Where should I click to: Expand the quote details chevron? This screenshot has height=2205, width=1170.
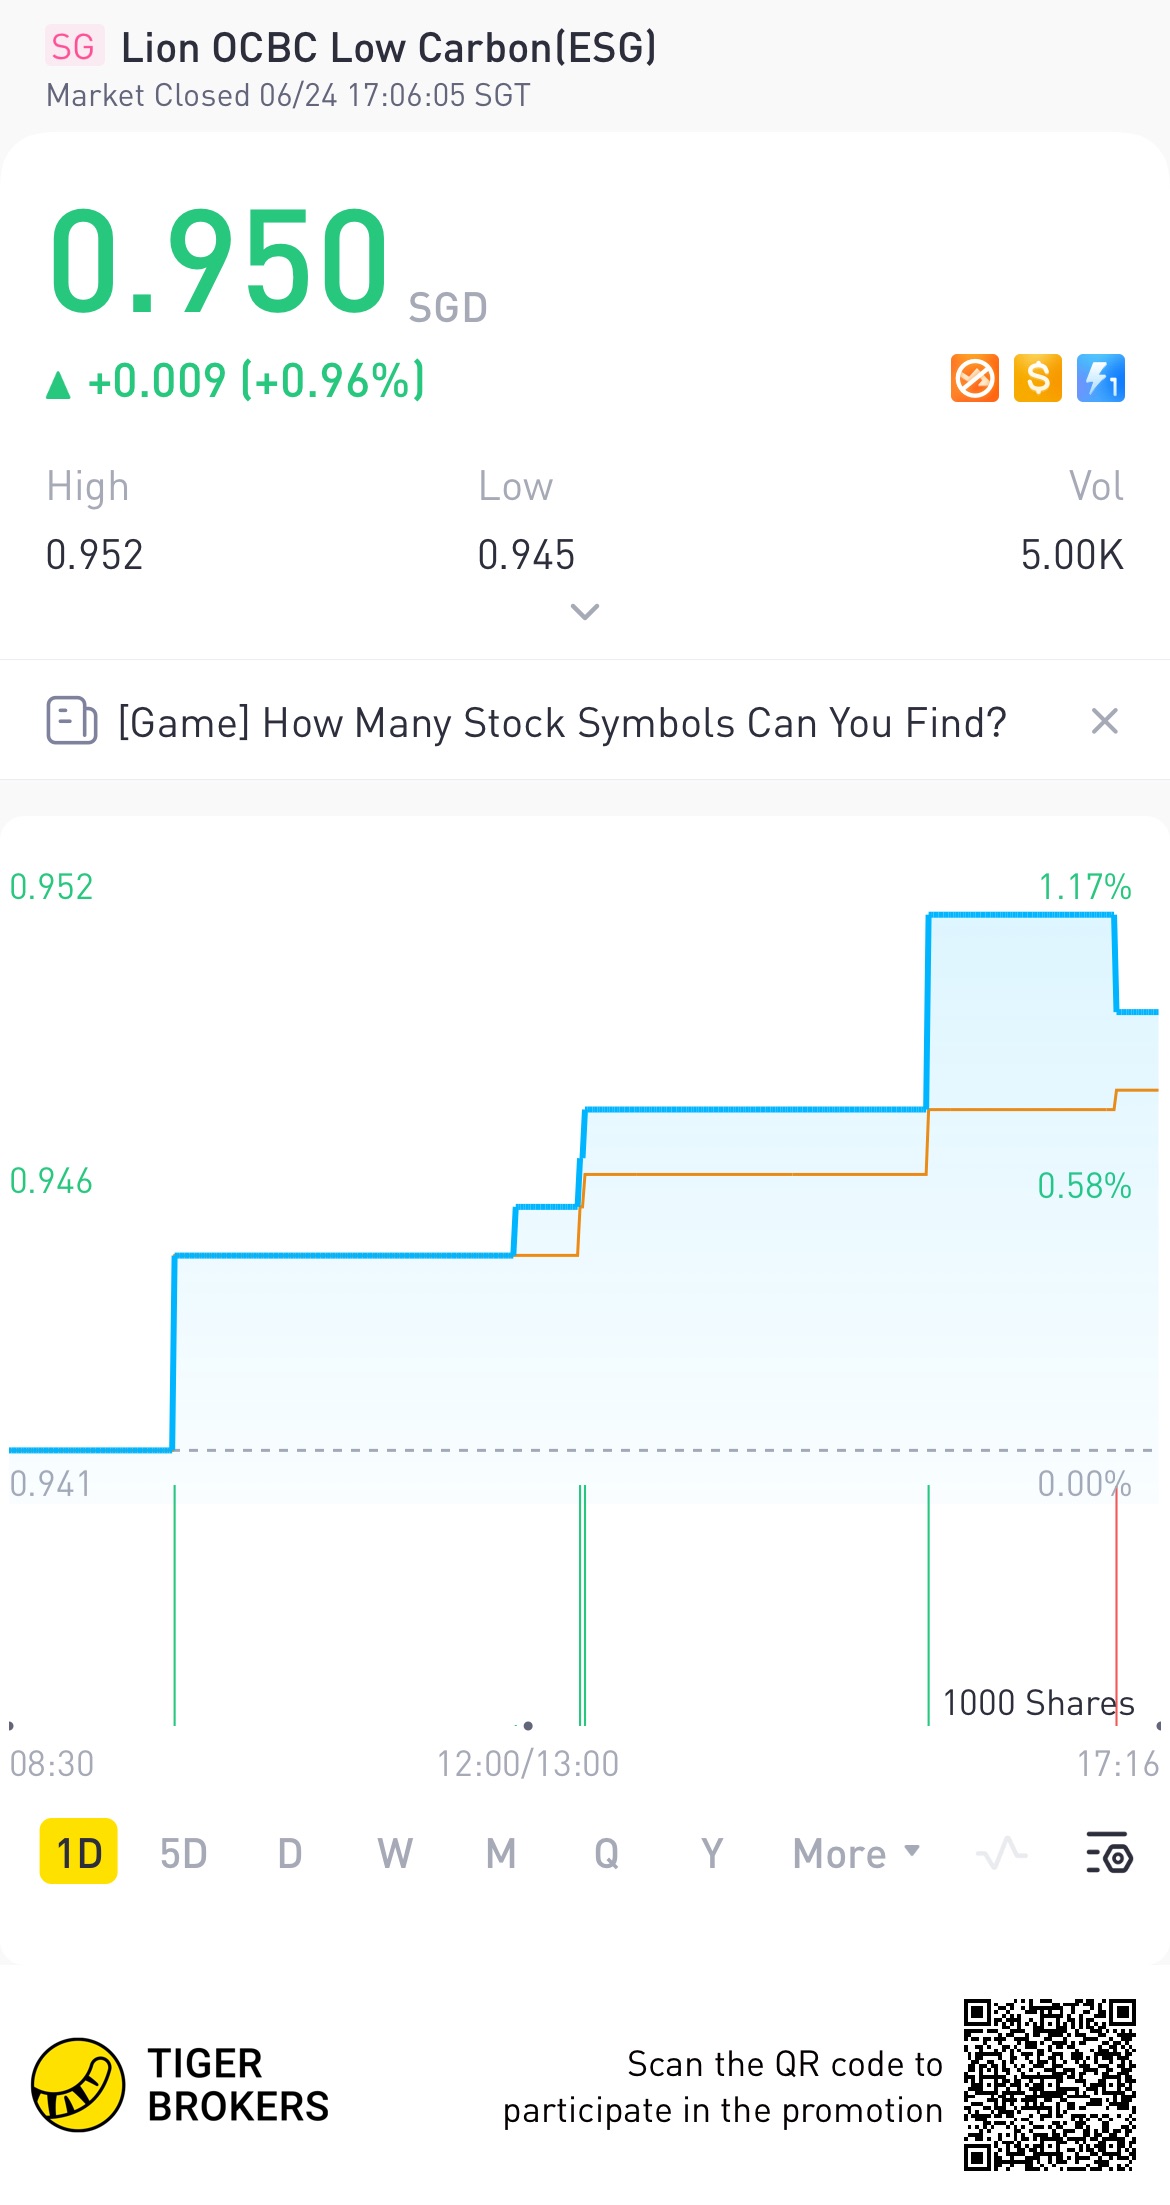[x=584, y=611]
